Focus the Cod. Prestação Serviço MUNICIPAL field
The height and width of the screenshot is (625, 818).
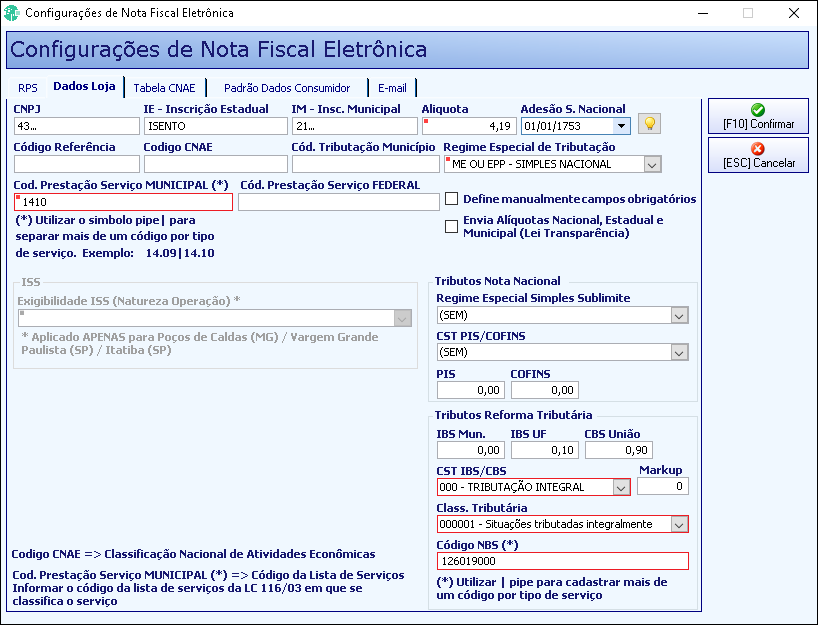[x=124, y=202]
